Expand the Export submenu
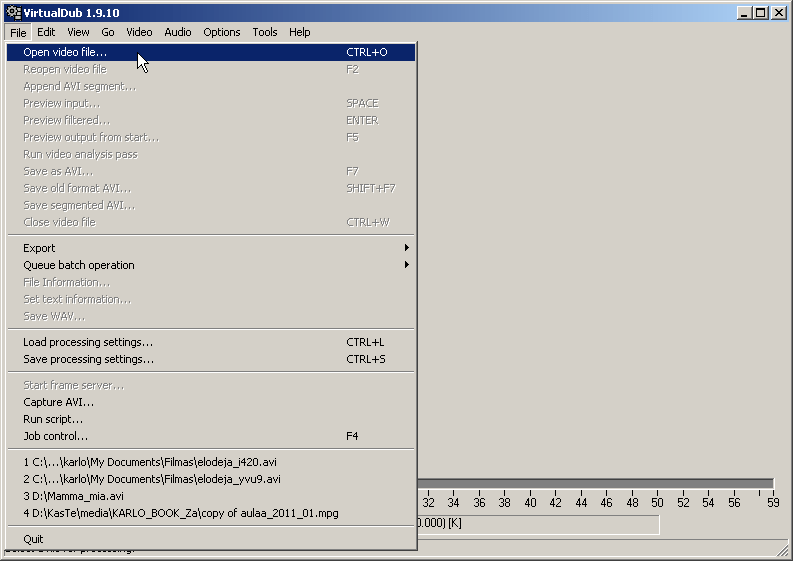The width and height of the screenshot is (793, 561). point(211,248)
